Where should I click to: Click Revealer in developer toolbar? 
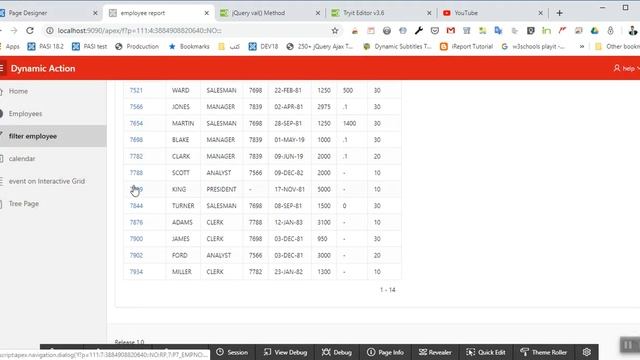click(x=435, y=352)
